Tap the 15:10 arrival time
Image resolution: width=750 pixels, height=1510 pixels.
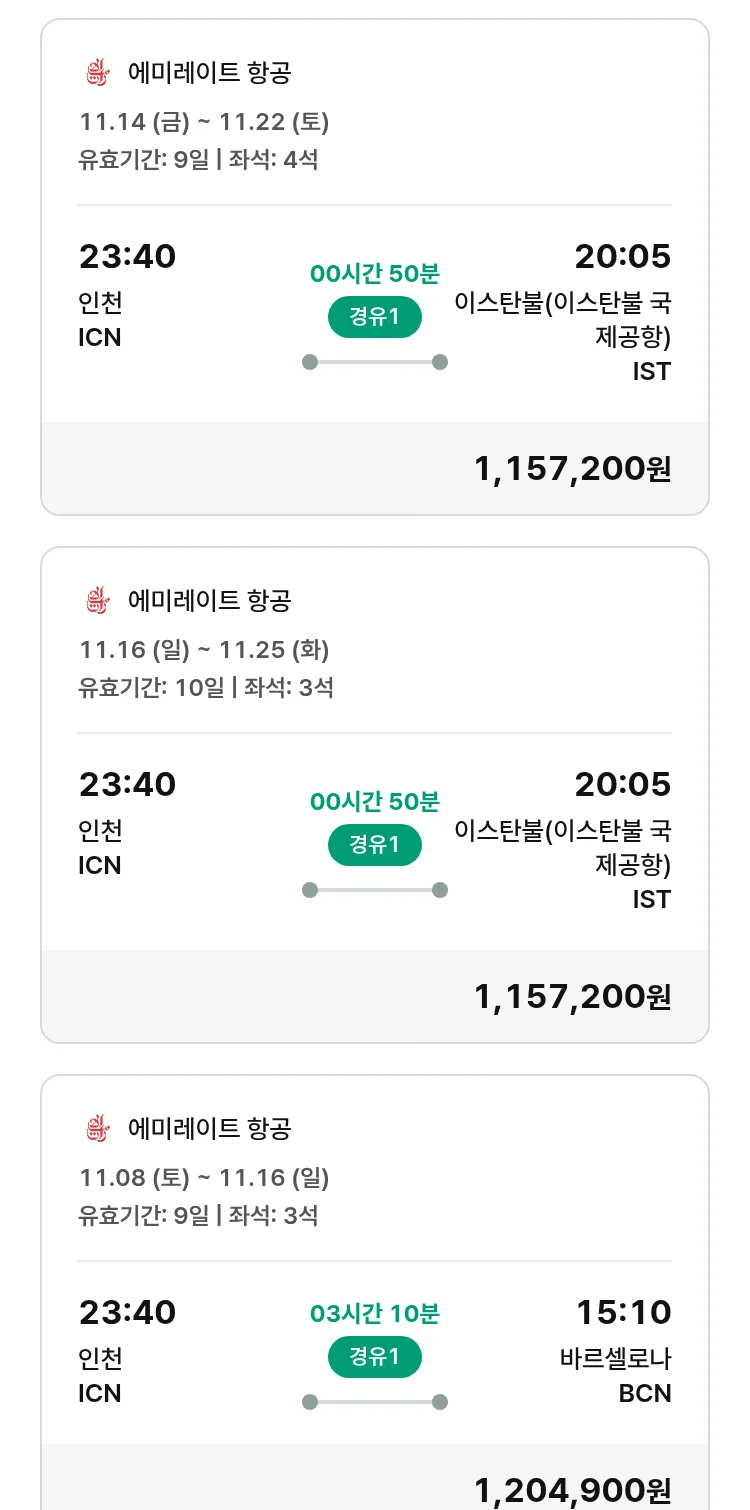click(x=623, y=1312)
